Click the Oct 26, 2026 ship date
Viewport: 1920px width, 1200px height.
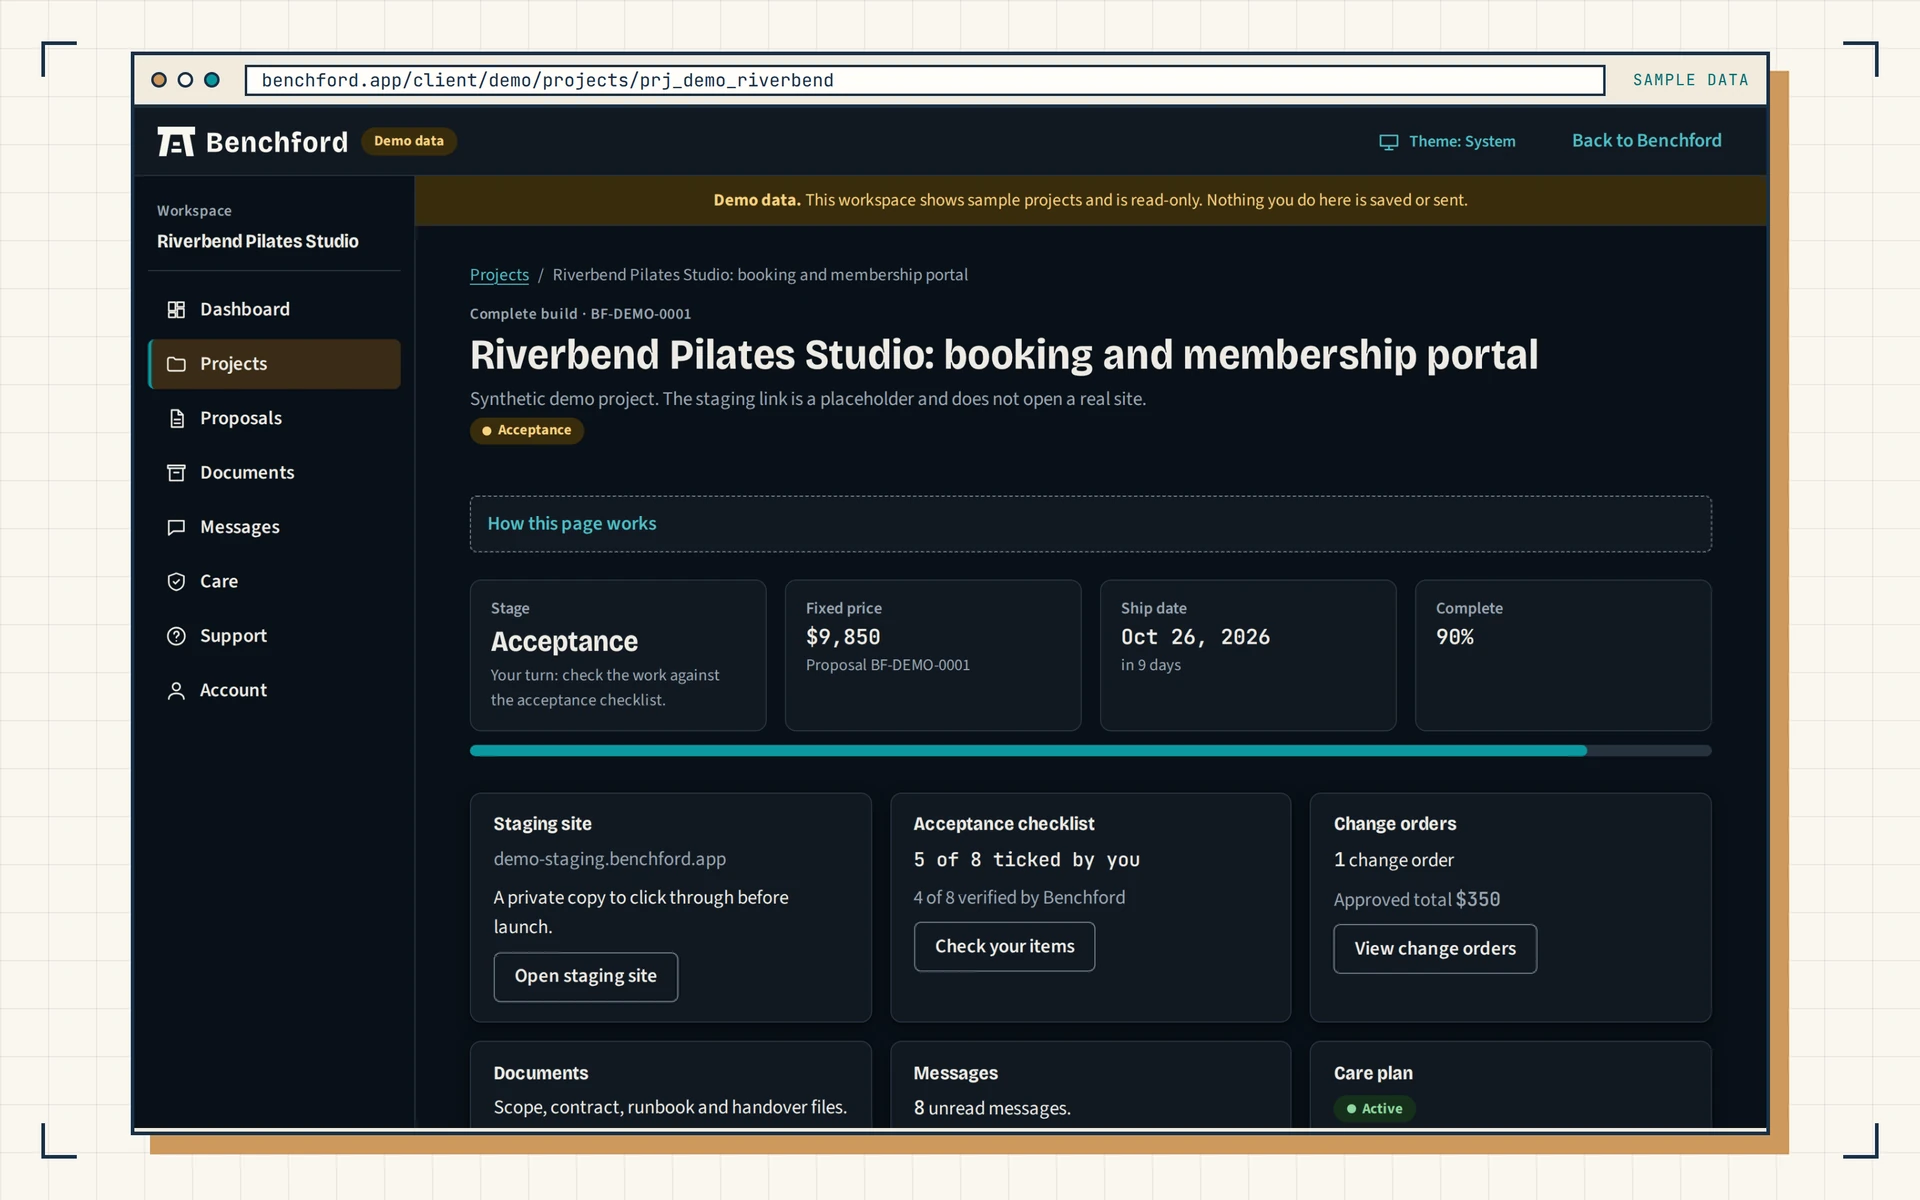(1195, 637)
